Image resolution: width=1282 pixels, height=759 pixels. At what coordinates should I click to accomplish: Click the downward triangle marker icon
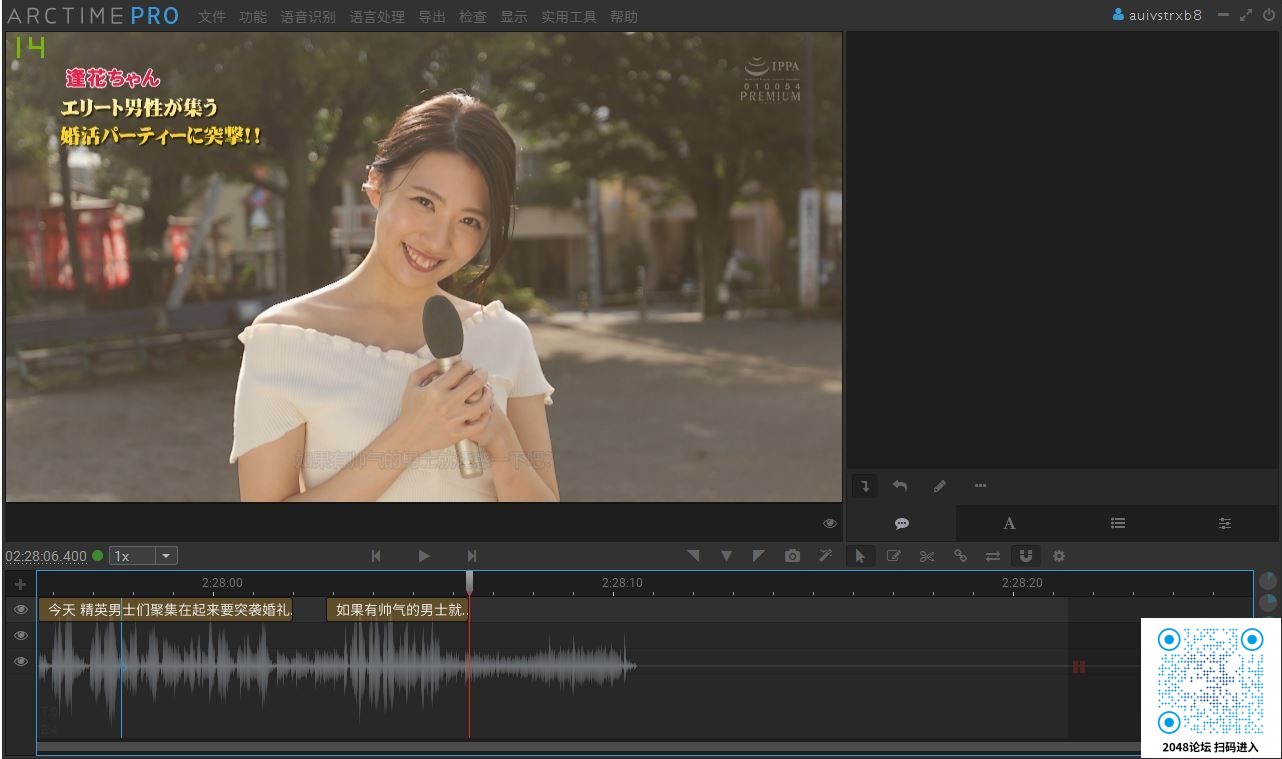coord(726,556)
